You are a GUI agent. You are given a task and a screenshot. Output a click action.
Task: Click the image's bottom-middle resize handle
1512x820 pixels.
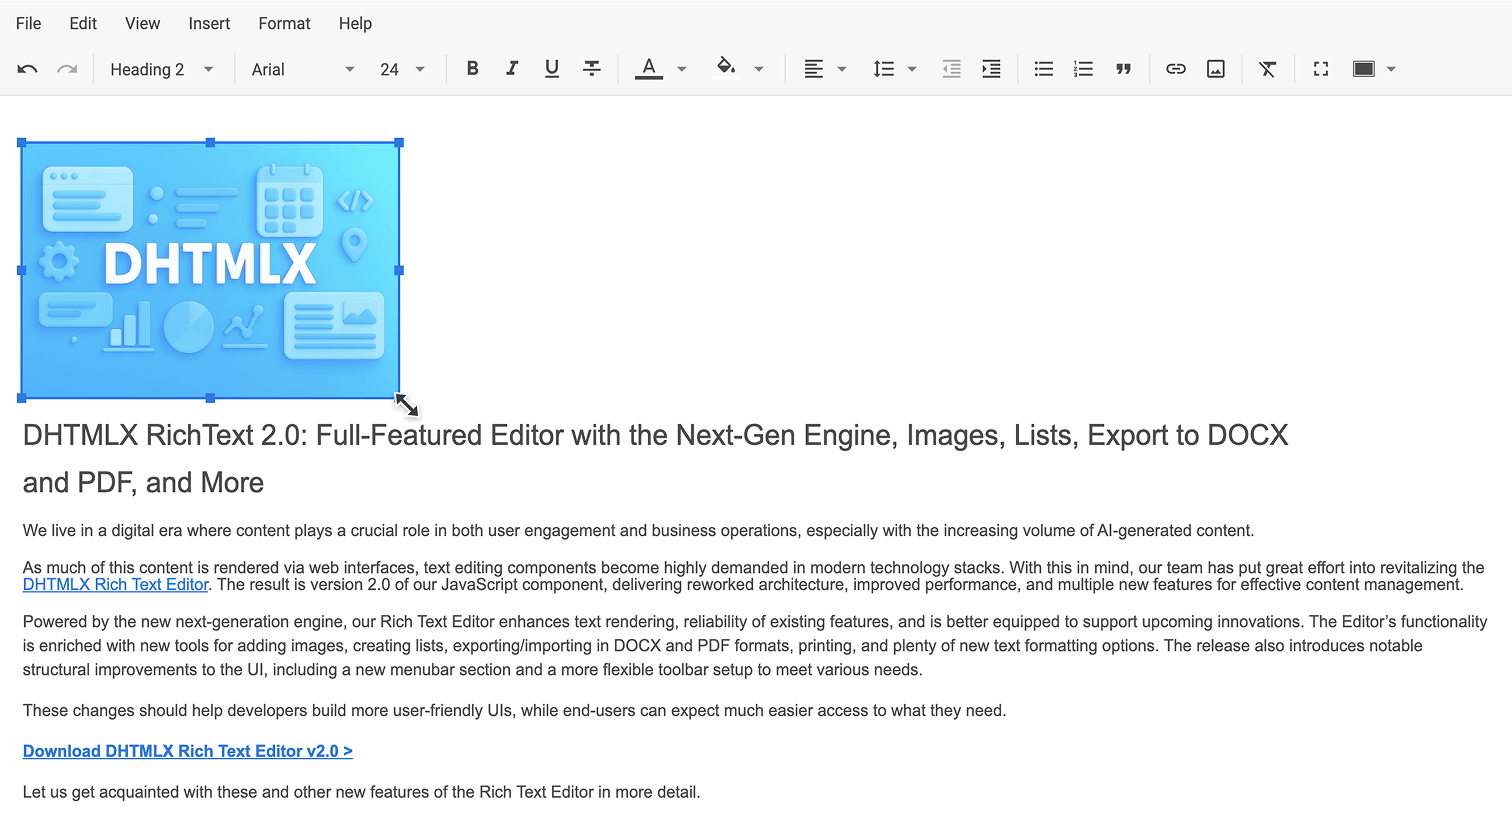tap(210, 398)
